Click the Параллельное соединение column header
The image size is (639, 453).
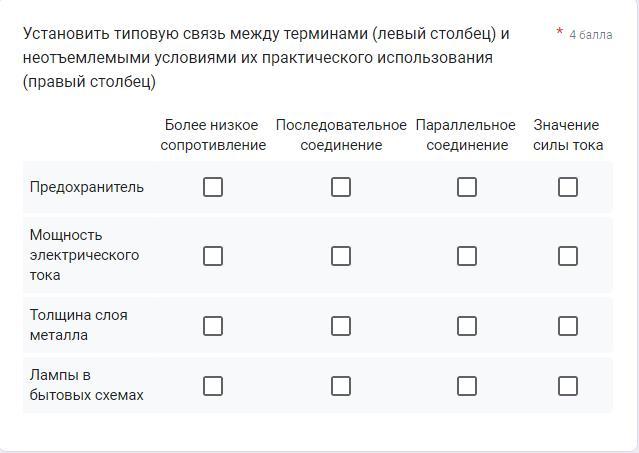466,135
